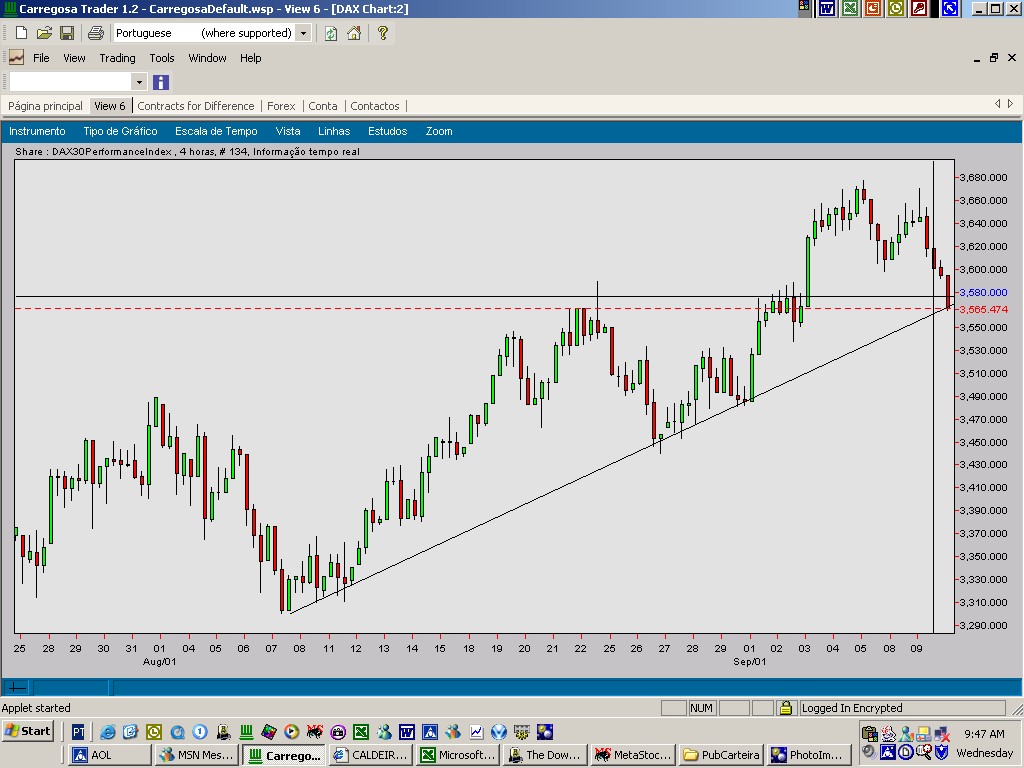Viewport: 1024px width, 768px height.
Task: Click the Outlook clock shortcut in the Office bar
Action: pyautogui.click(x=895, y=8)
